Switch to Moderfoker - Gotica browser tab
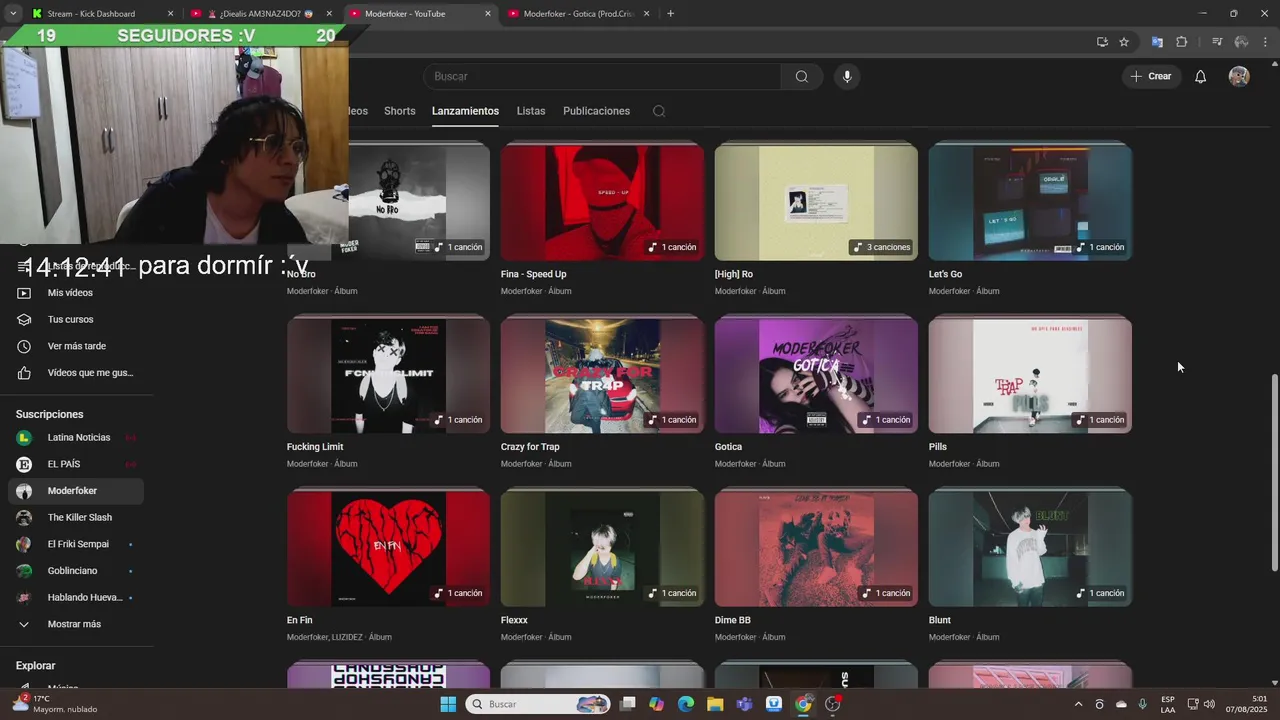Screen dimensions: 1280x720 (x=578, y=14)
